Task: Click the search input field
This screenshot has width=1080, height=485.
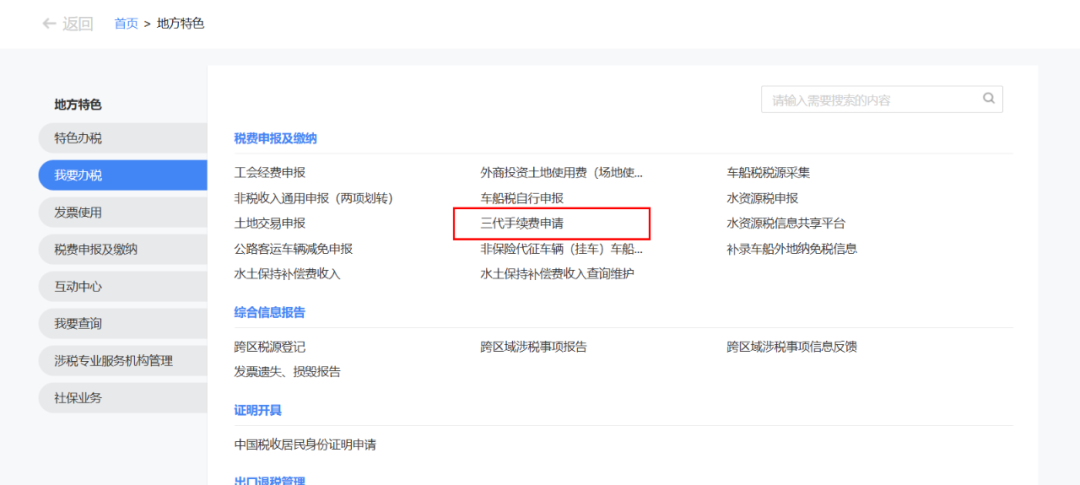Action: [868, 100]
